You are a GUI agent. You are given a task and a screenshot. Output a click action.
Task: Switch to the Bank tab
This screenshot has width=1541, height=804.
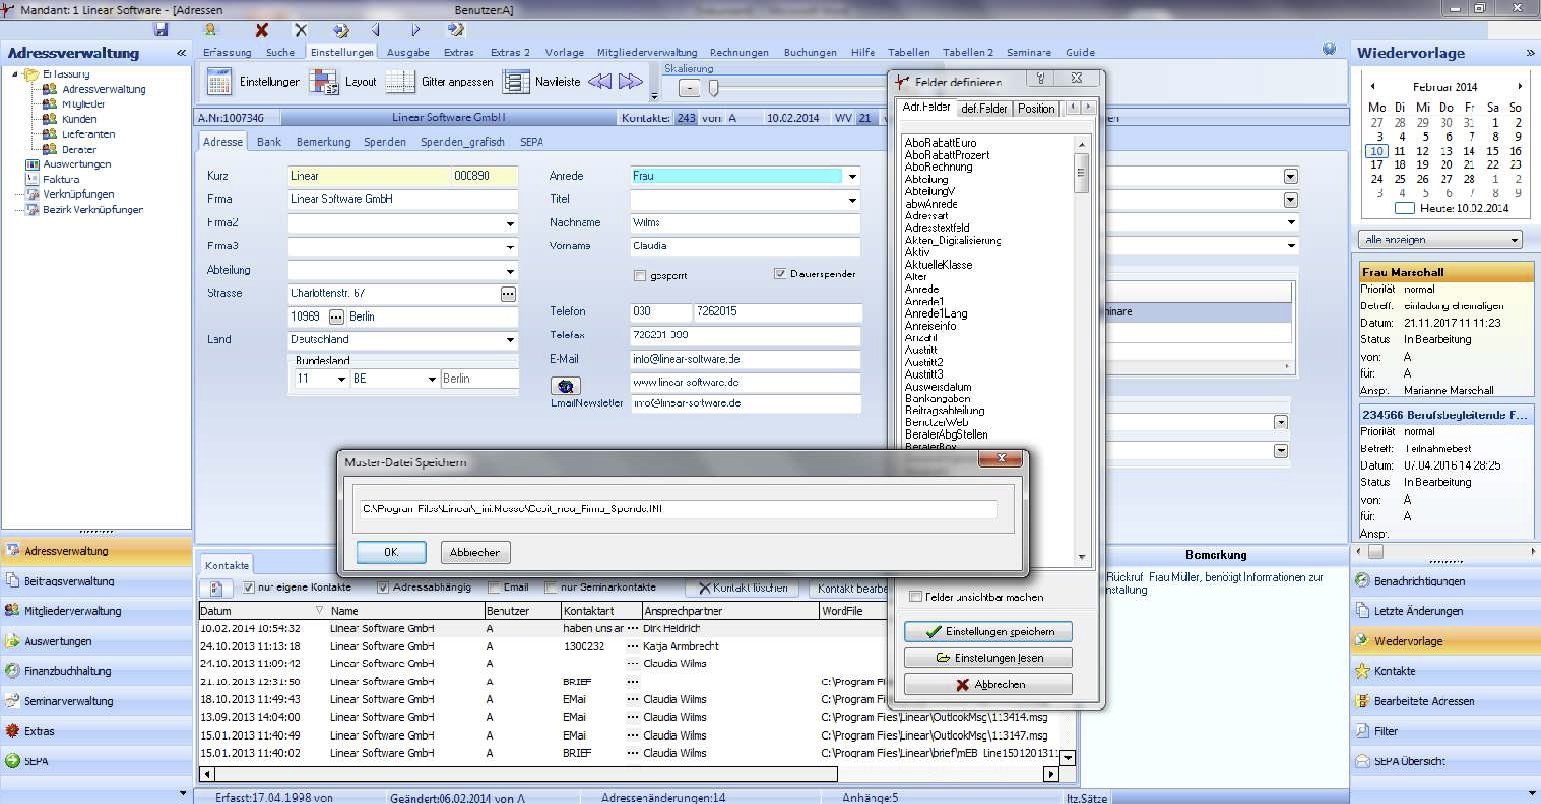click(268, 142)
